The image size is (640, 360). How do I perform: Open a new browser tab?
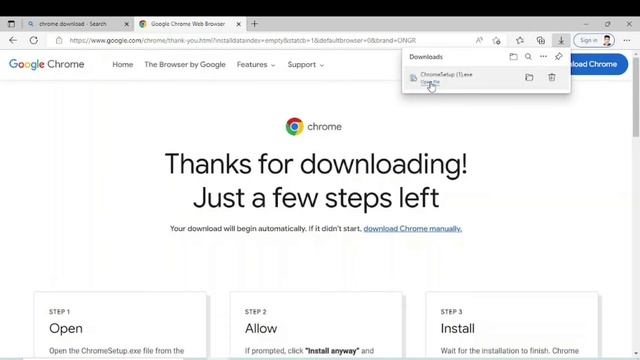coord(255,24)
